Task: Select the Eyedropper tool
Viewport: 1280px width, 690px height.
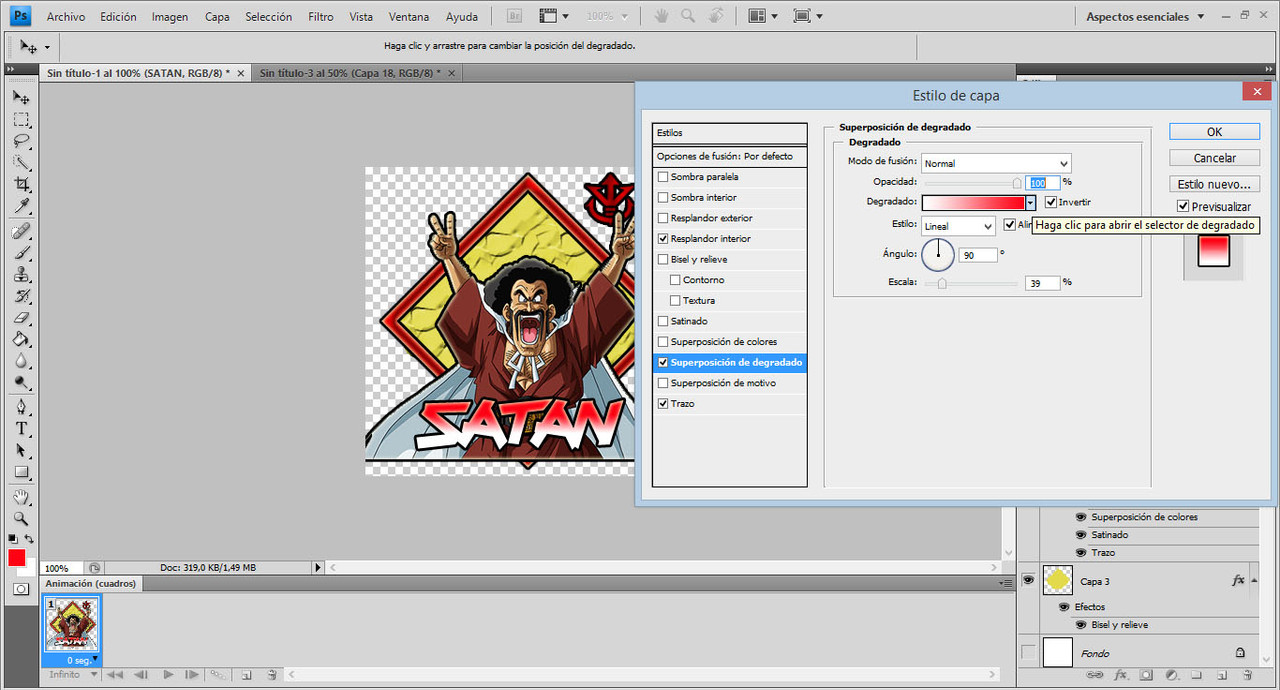Action: tap(21, 207)
